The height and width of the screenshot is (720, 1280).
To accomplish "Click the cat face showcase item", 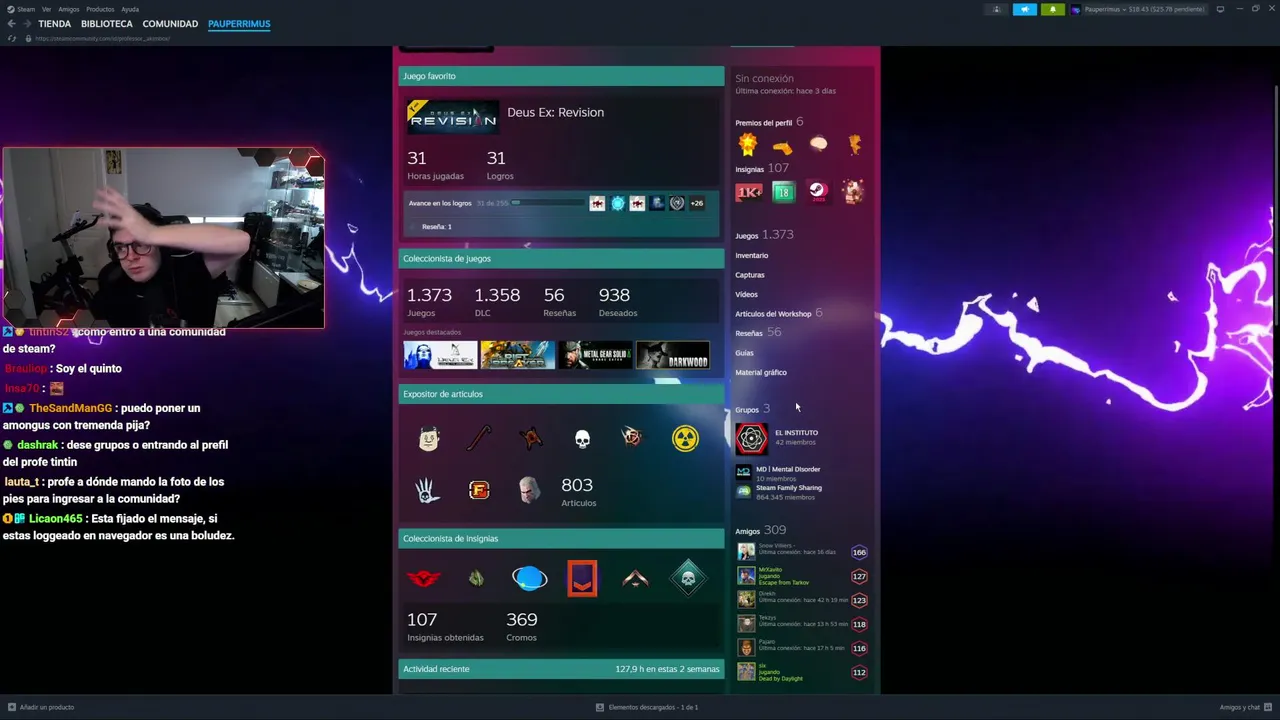I will point(429,439).
